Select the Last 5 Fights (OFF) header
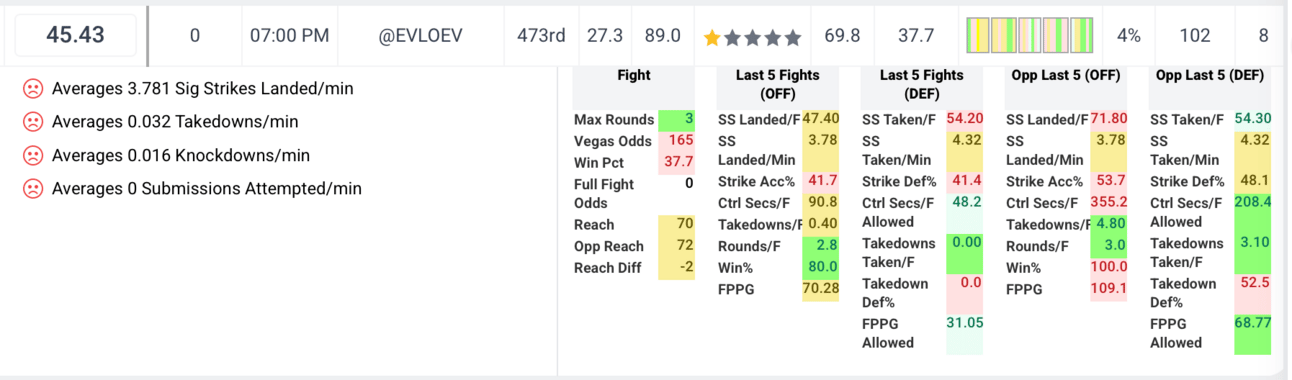This screenshot has width=1292, height=380. 778,85
